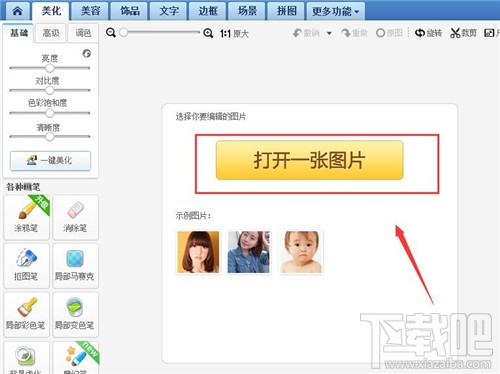Select the 消除笔 eraser pen
The height and width of the screenshot is (374, 500).
(75, 217)
